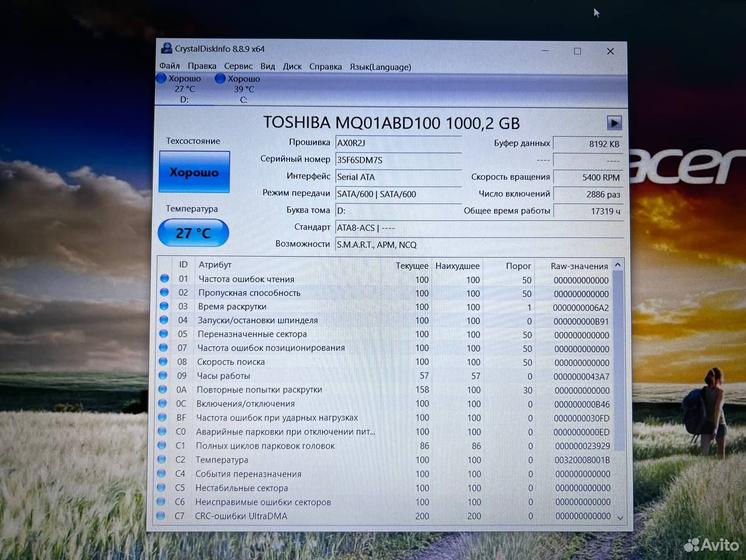Click the serial number field 35F6SDM7S
Viewport: 746px width, 560px height.
(x=398, y=160)
